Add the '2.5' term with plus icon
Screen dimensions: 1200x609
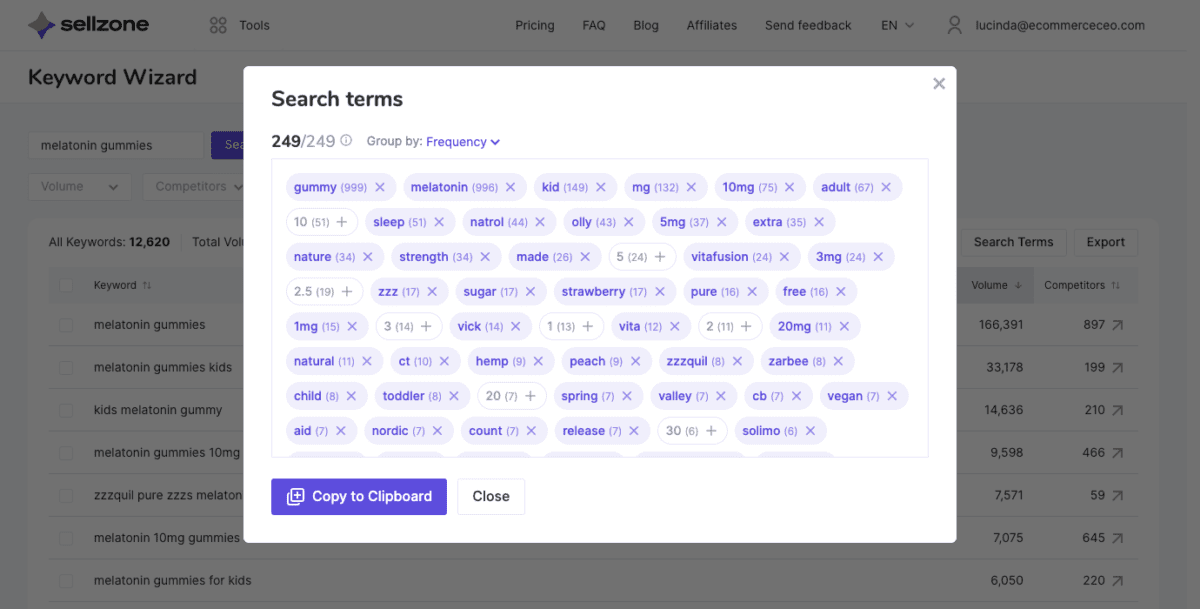(x=347, y=292)
